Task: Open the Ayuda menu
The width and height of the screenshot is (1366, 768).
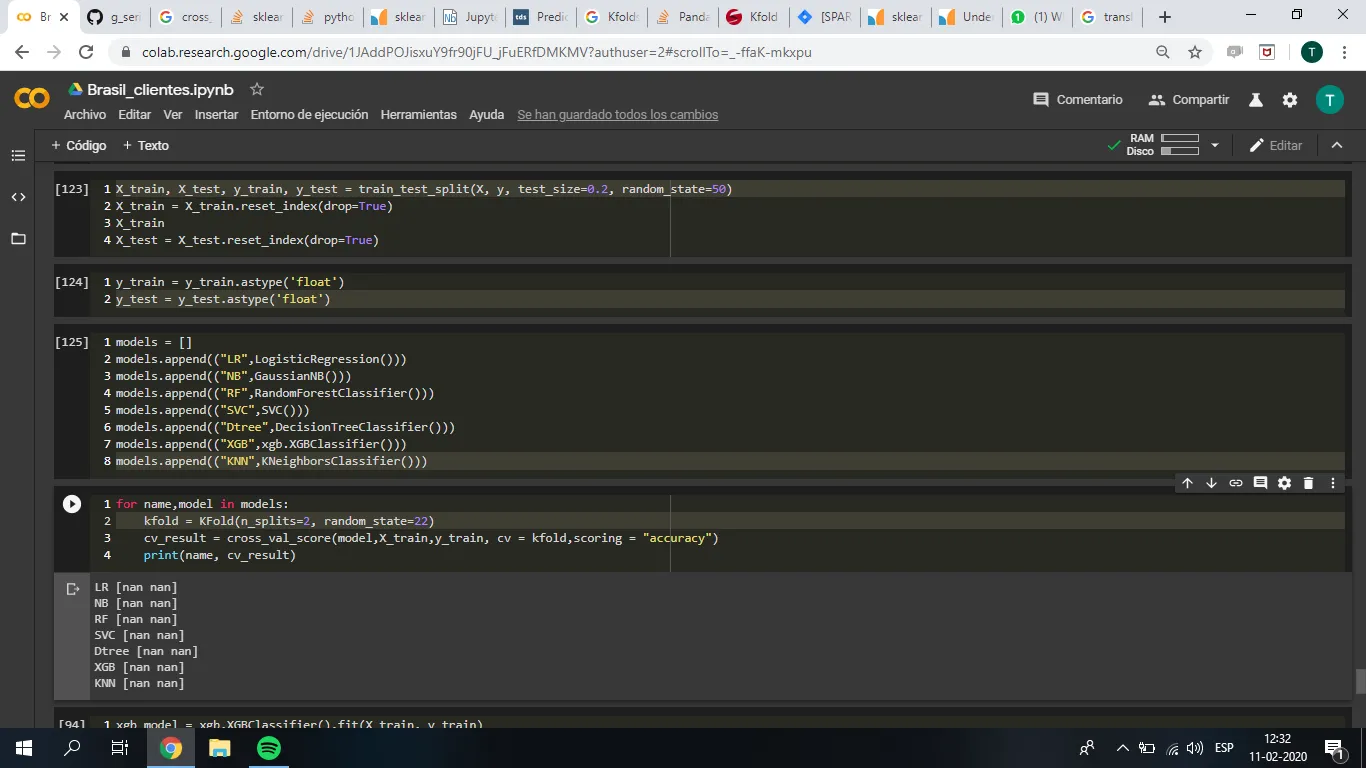Action: [487, 115]
